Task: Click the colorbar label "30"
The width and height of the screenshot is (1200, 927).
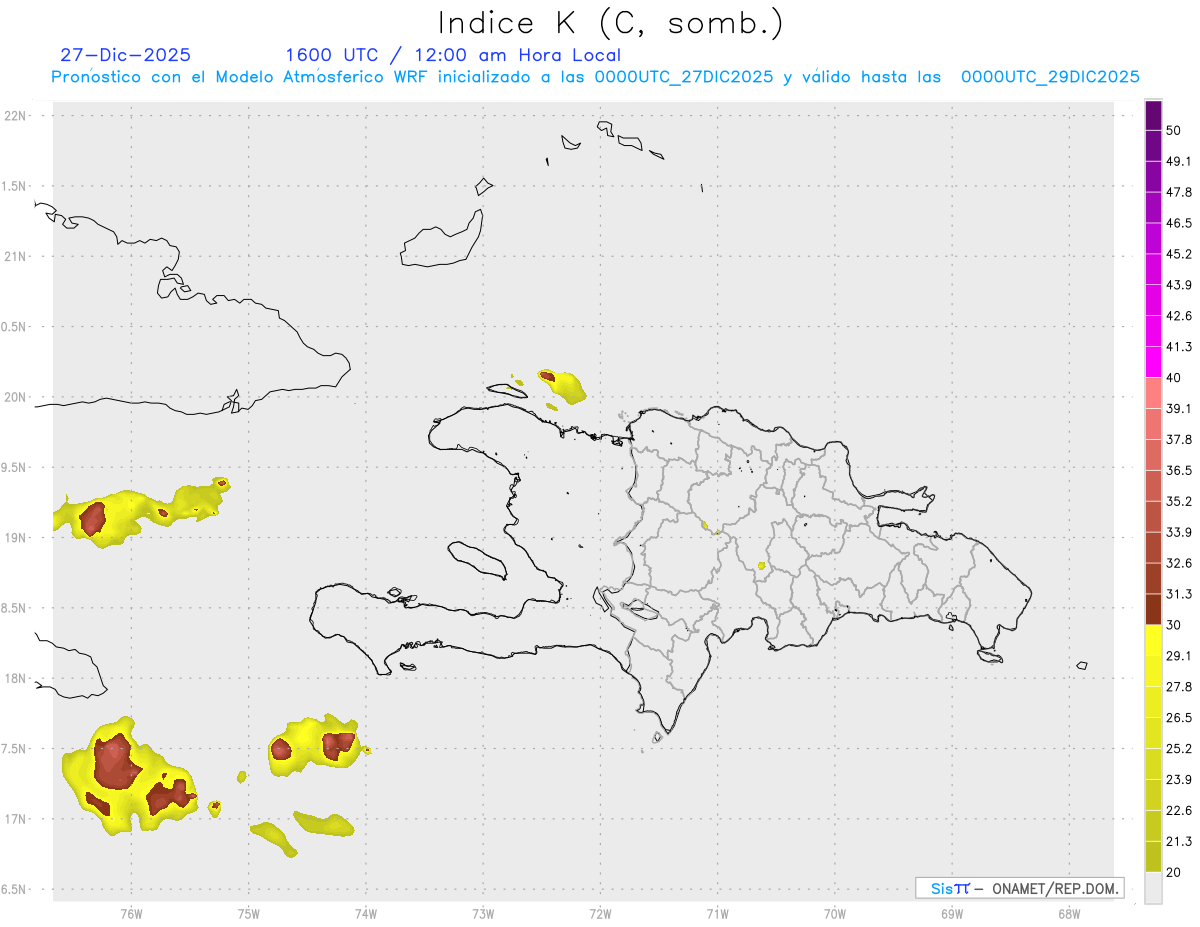Action: coord(1174,625)
